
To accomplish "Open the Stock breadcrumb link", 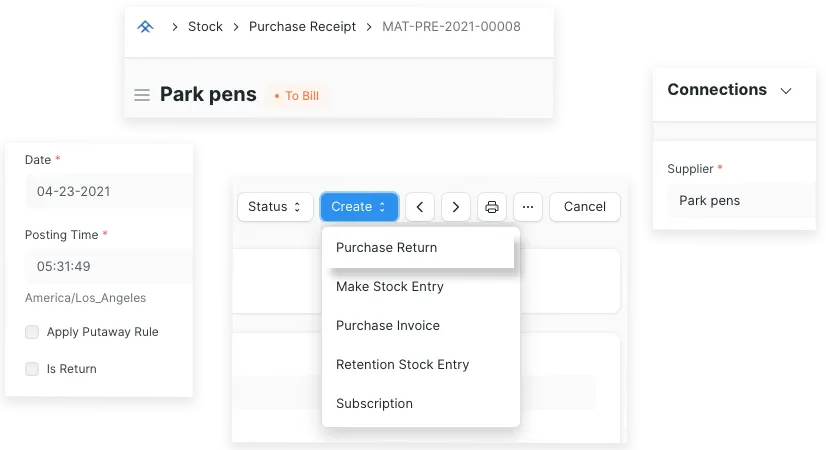I will tap(205, 27).
